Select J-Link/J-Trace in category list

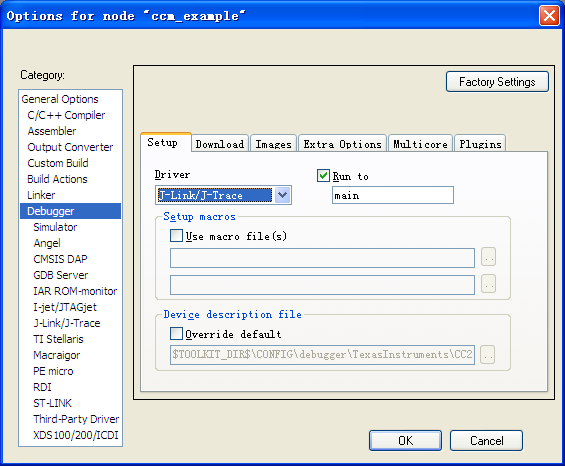point(67,323)
